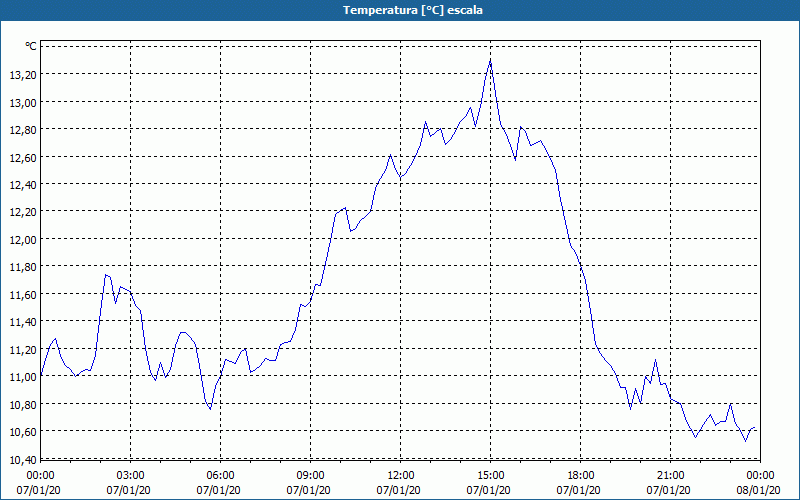Select the 18:00 time label
Image resolution: width=800 pixels, height=500 pixels.
click(x=581, y=476)
